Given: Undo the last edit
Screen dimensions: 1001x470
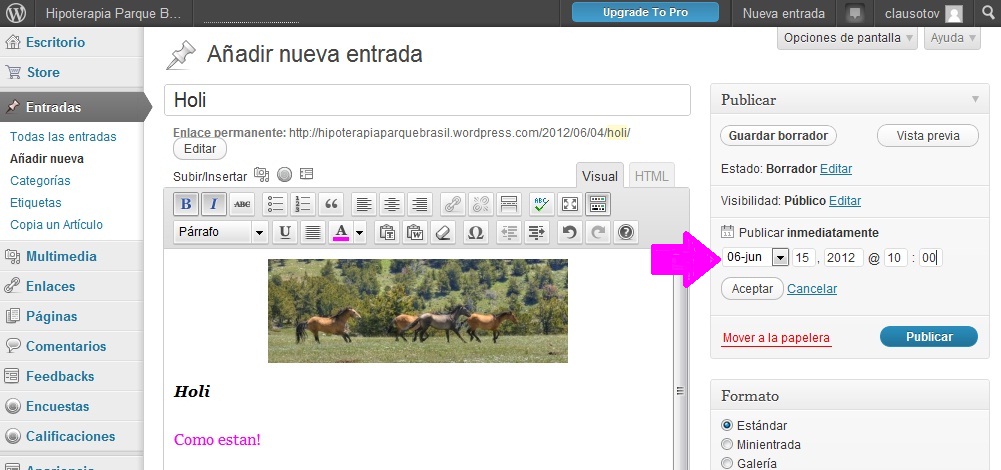Looking at the screenshot, I should click(569, 232).
